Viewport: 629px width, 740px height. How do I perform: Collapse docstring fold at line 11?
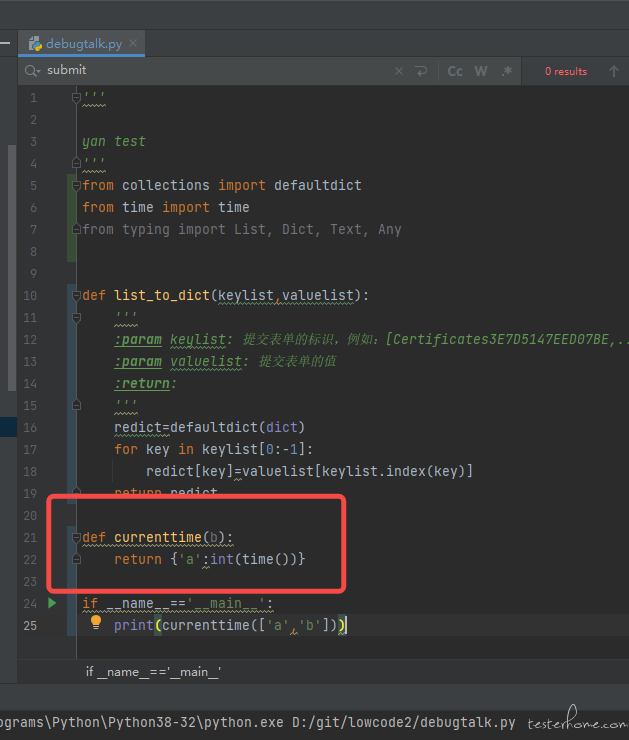[76, 318]
